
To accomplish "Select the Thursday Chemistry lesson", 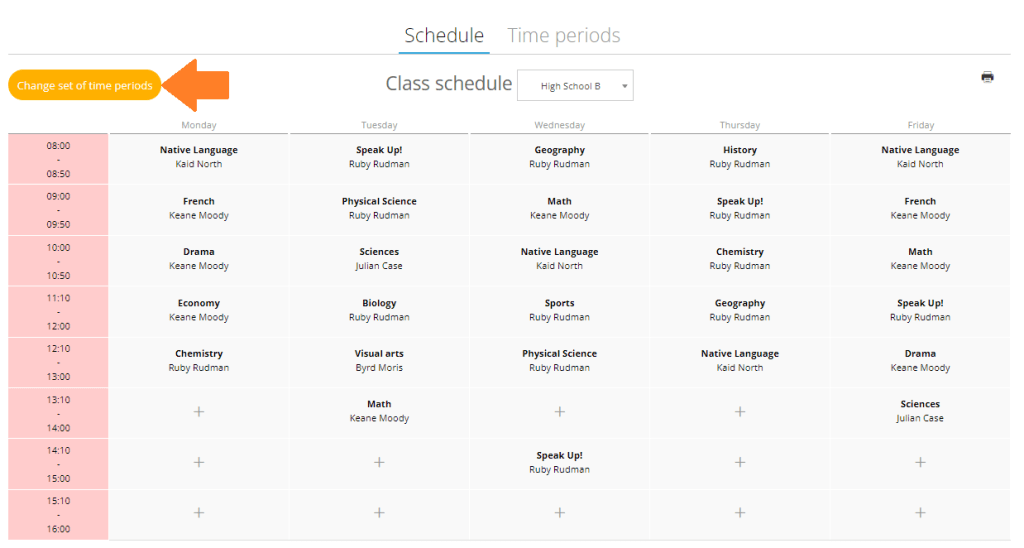I will click(x=740, y=259).
